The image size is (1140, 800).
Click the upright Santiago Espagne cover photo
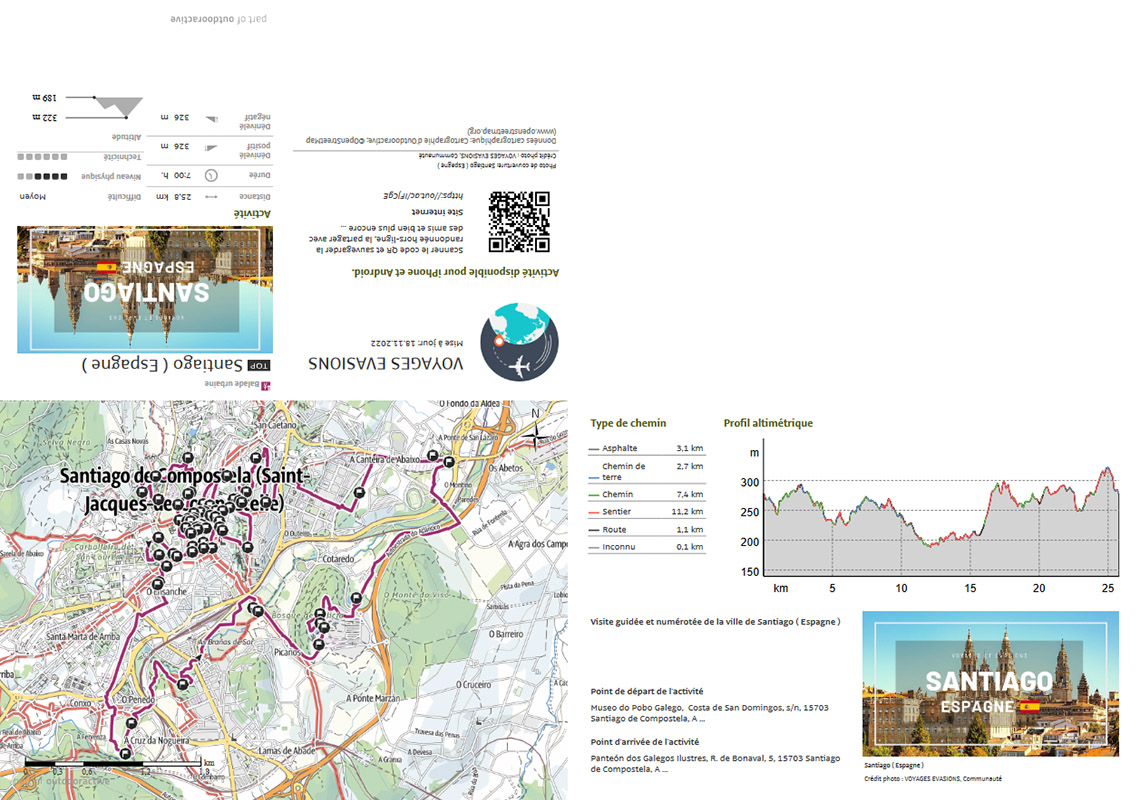pos(990,684)
